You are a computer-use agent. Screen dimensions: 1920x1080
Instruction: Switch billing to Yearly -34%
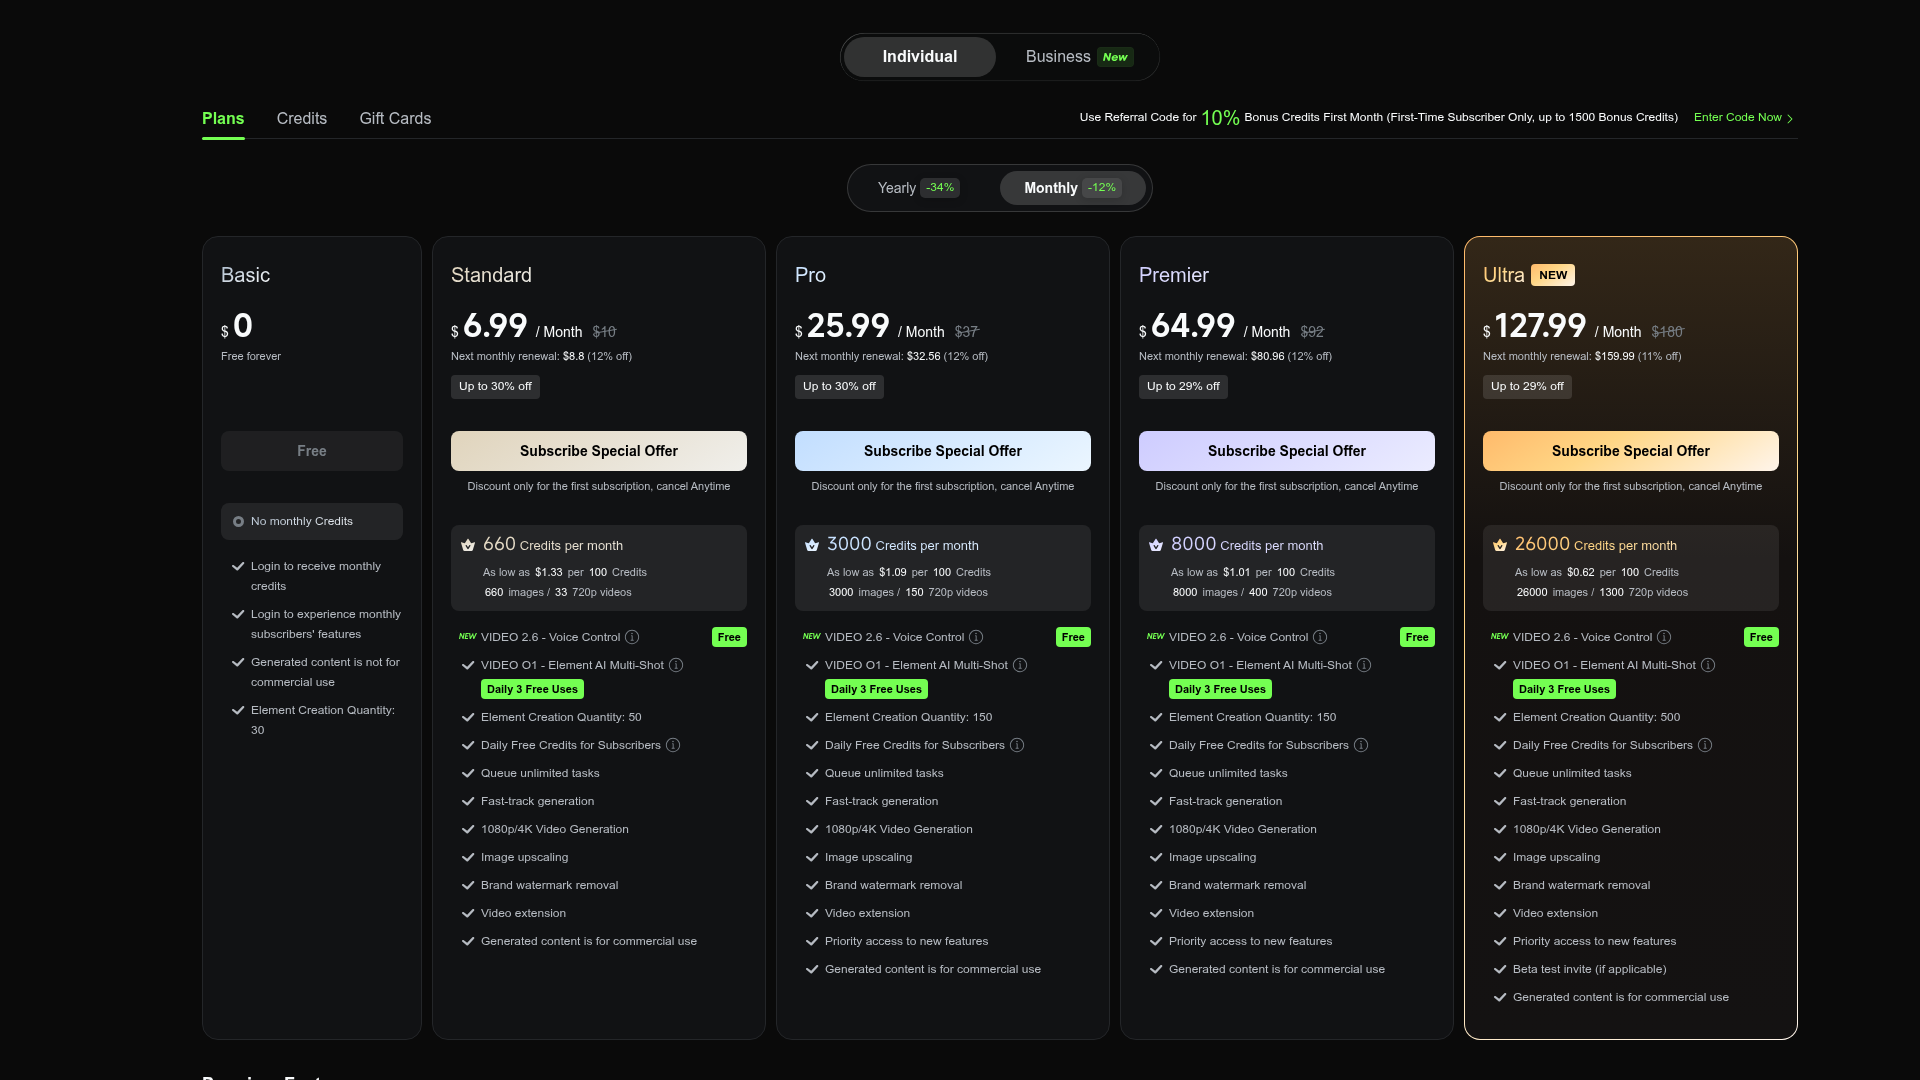click(919, 188)
